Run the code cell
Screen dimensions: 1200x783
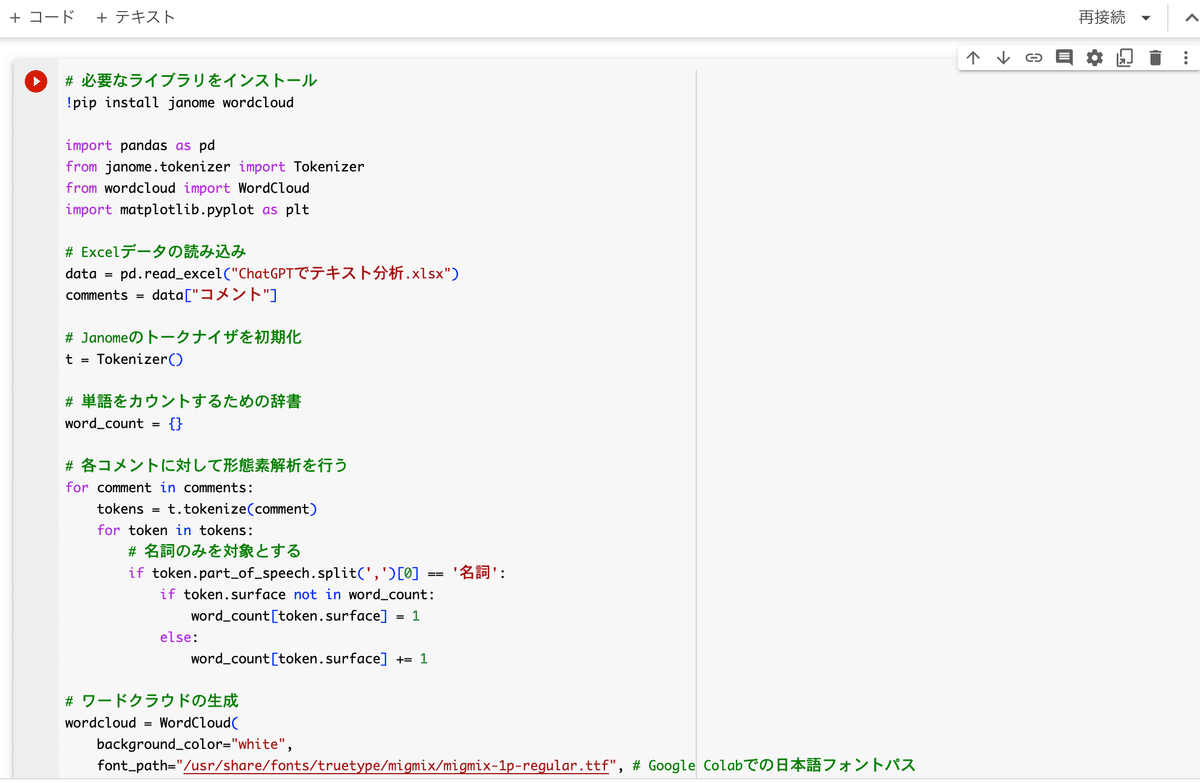(x=36, y=82)
